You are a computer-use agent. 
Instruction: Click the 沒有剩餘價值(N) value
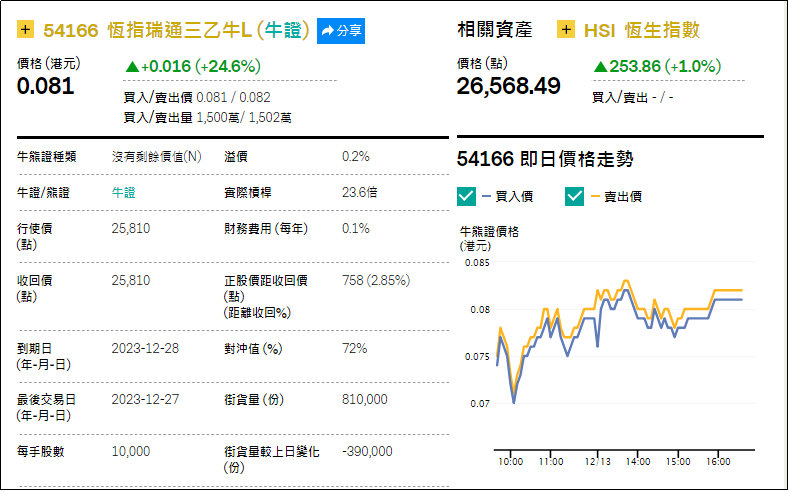tap(156, 157)
